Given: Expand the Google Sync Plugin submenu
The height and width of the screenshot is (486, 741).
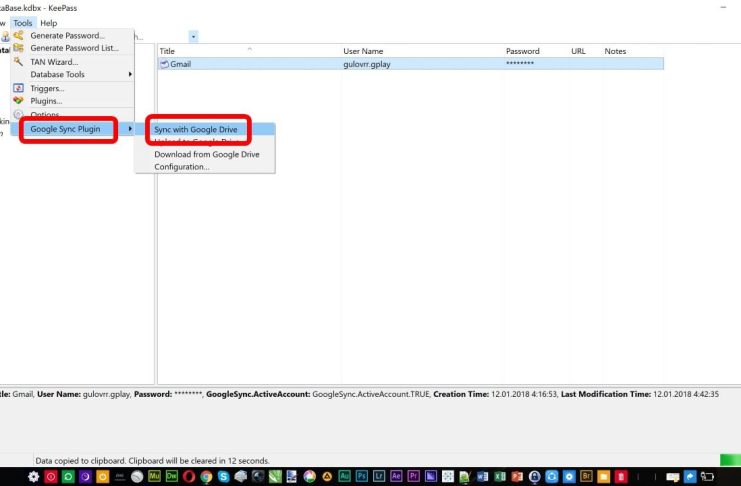Looking at the screenshot, I should (72, 129).
